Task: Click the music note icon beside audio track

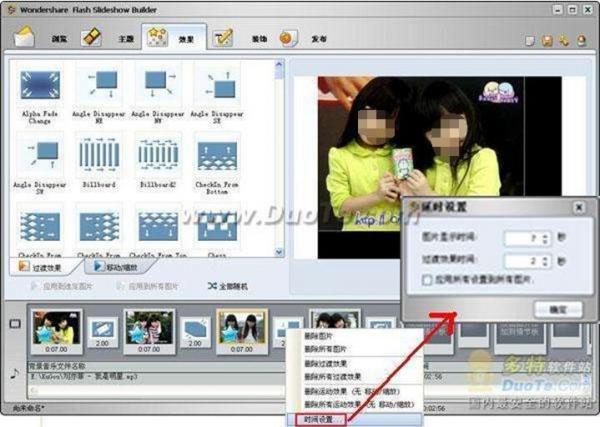Action: (15, 373)
